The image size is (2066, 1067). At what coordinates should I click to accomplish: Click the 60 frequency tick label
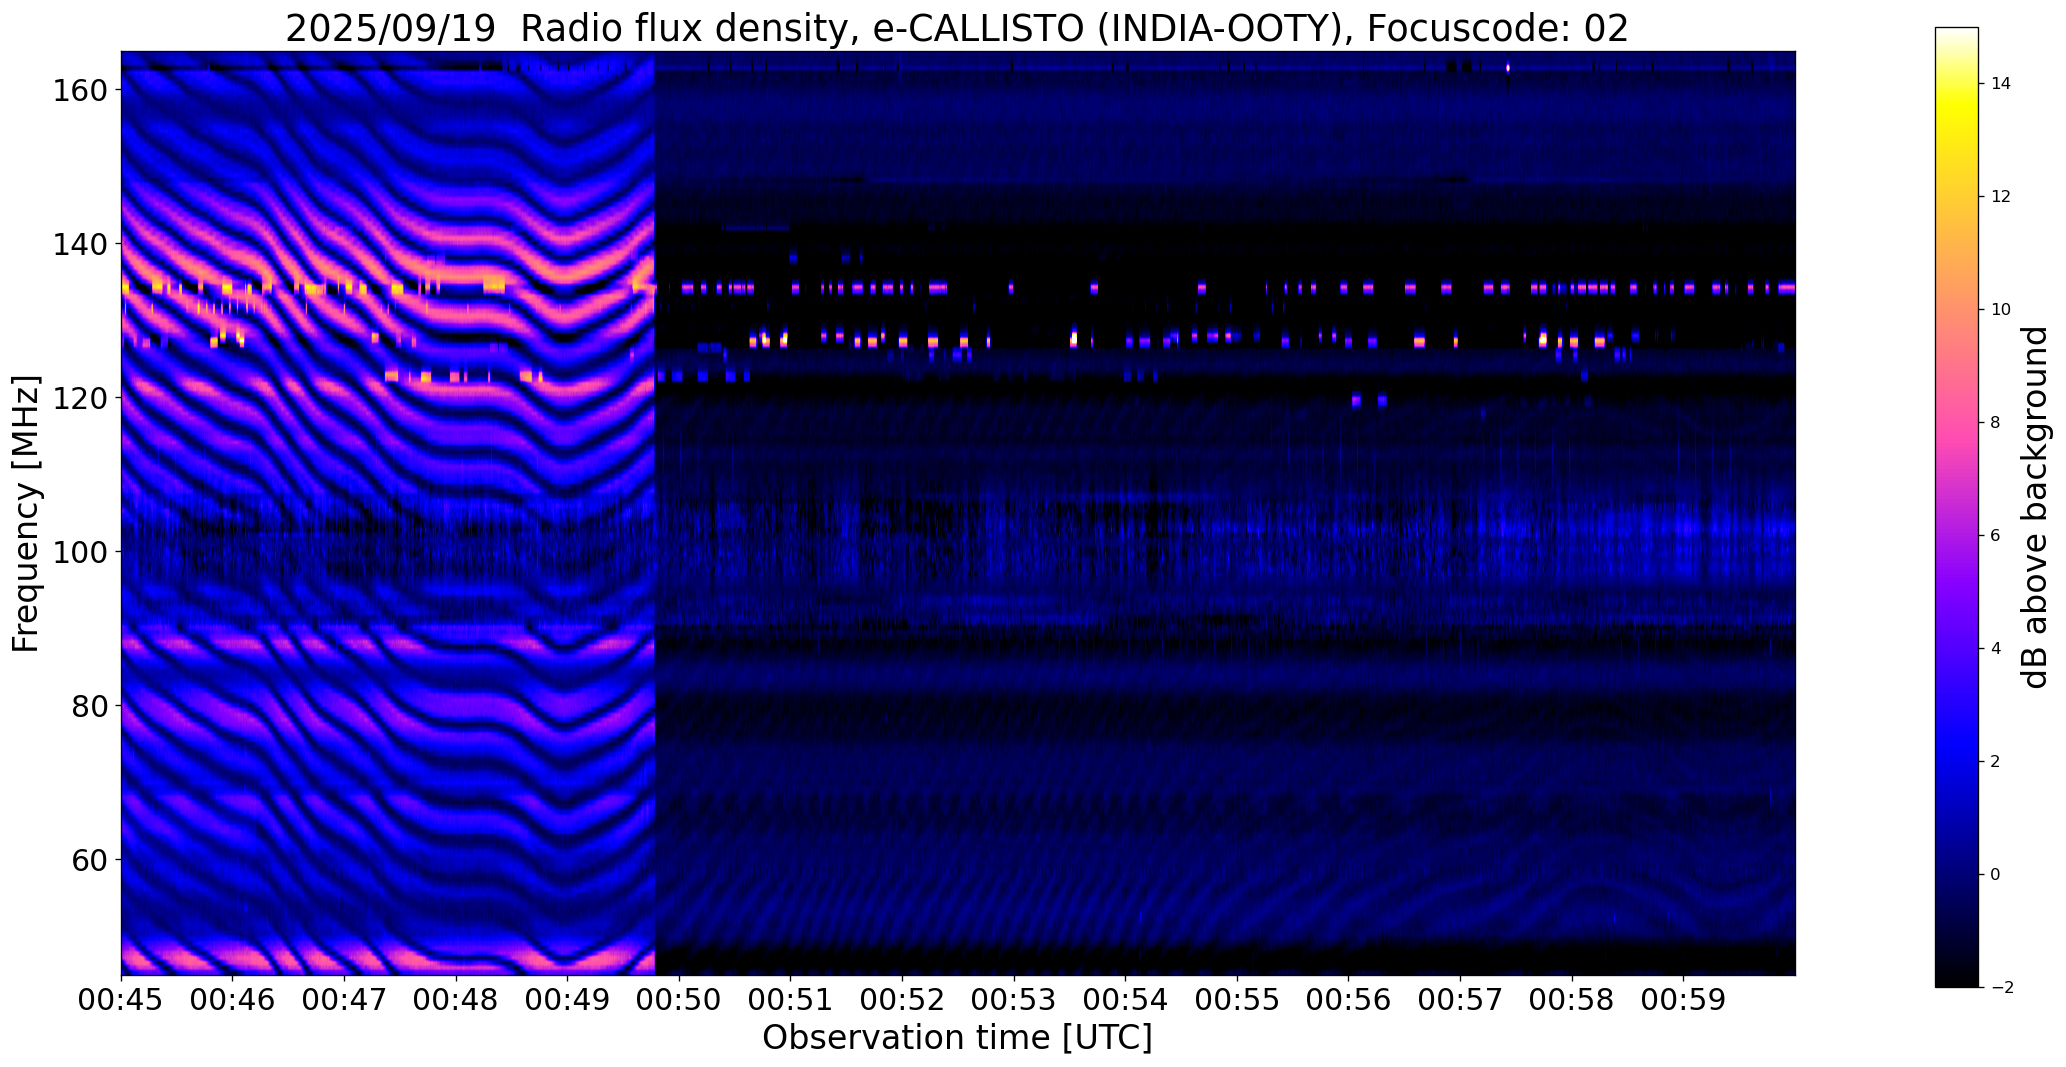coord(90,860)
